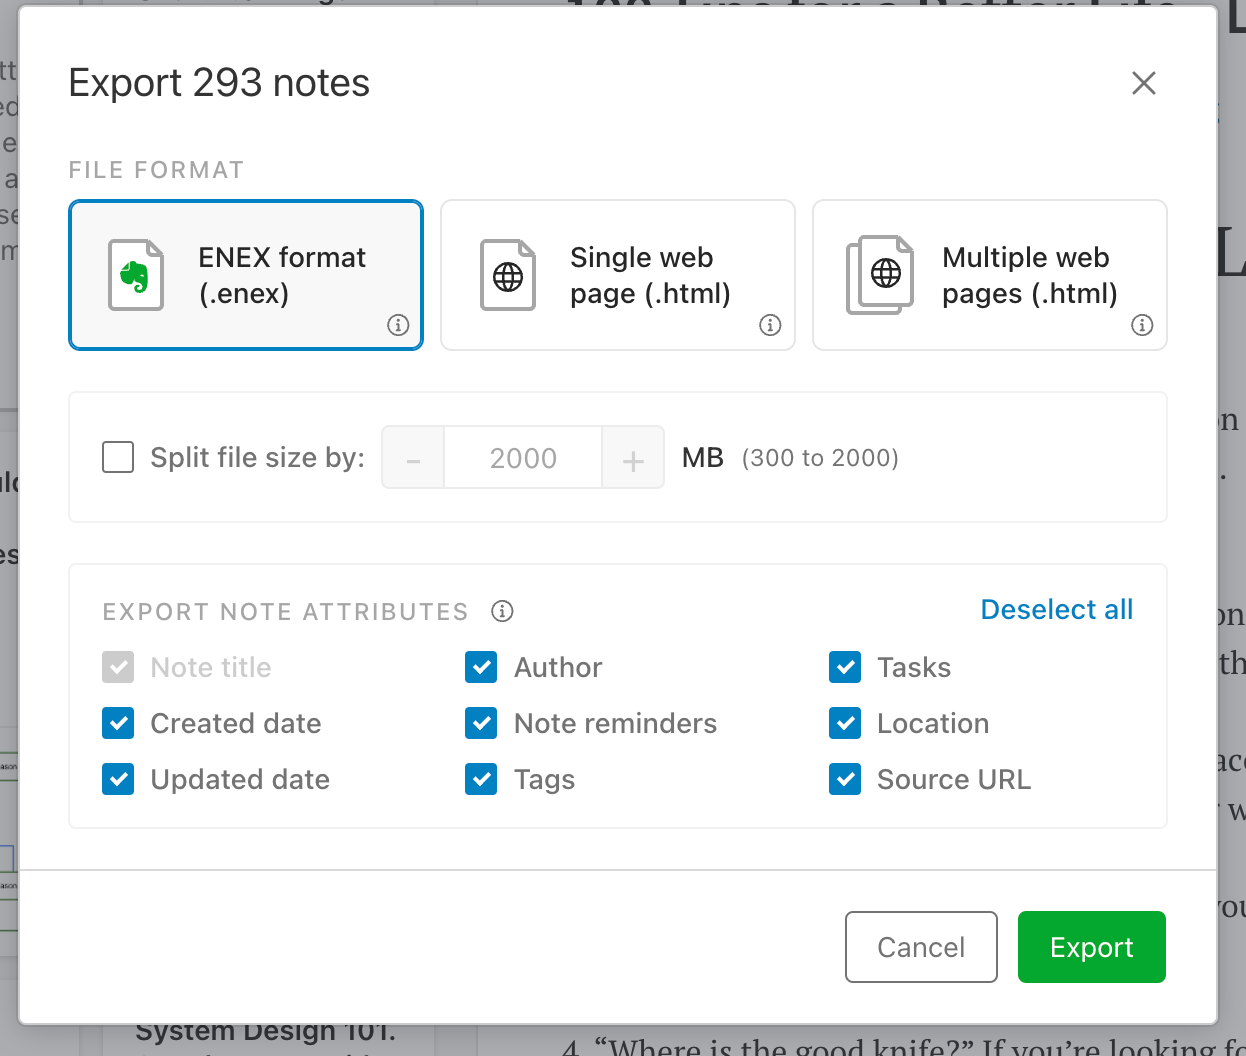This screenshot has width=1246, height=1056.
Task: Click the Deselect all link
Action: (1056, 610)
